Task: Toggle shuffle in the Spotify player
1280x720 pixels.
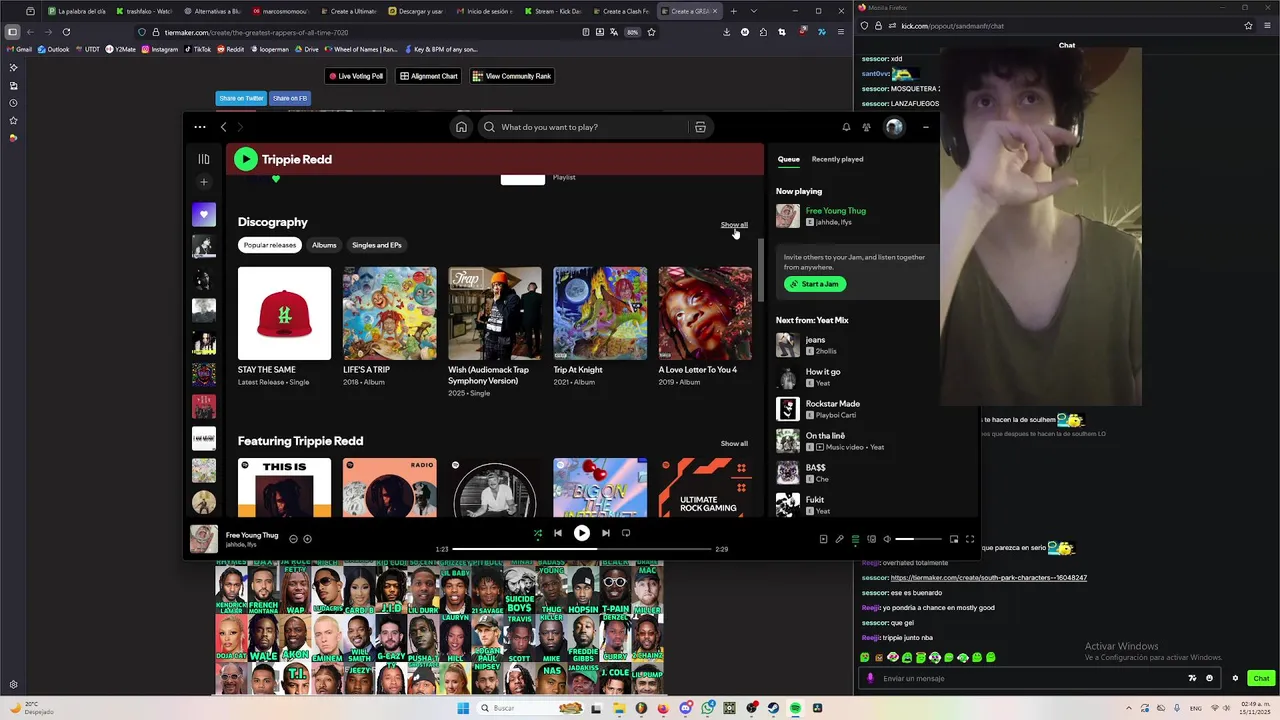Action: point(538,533)
